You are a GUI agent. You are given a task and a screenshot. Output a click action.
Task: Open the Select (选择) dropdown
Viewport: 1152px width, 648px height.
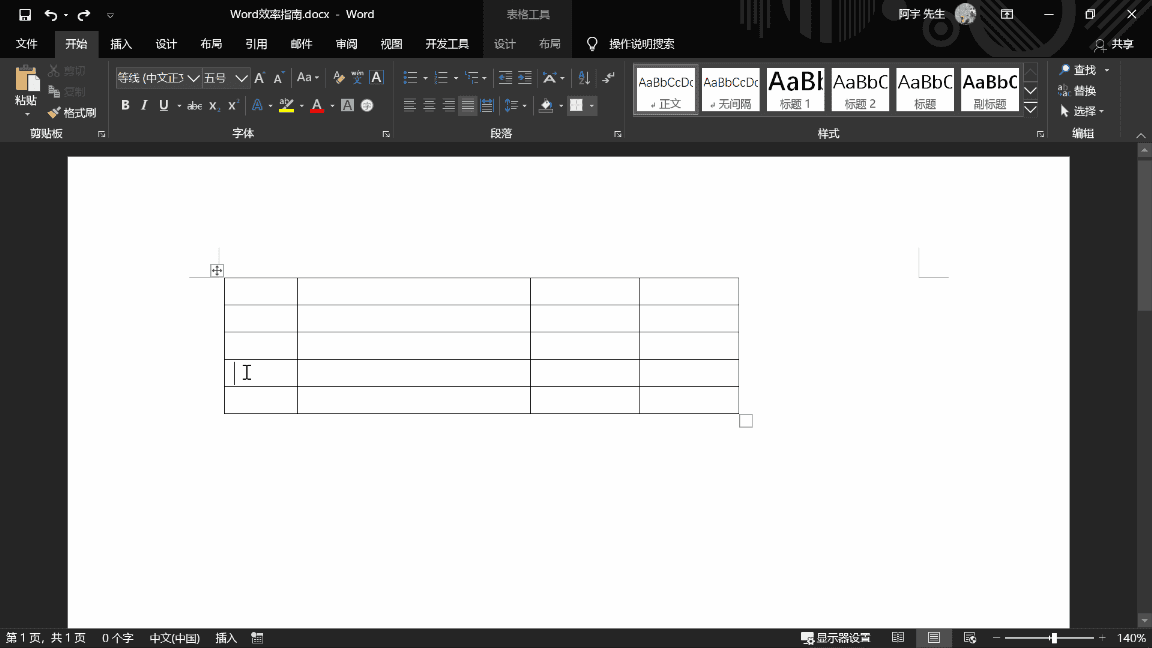tap(1082, 112)
